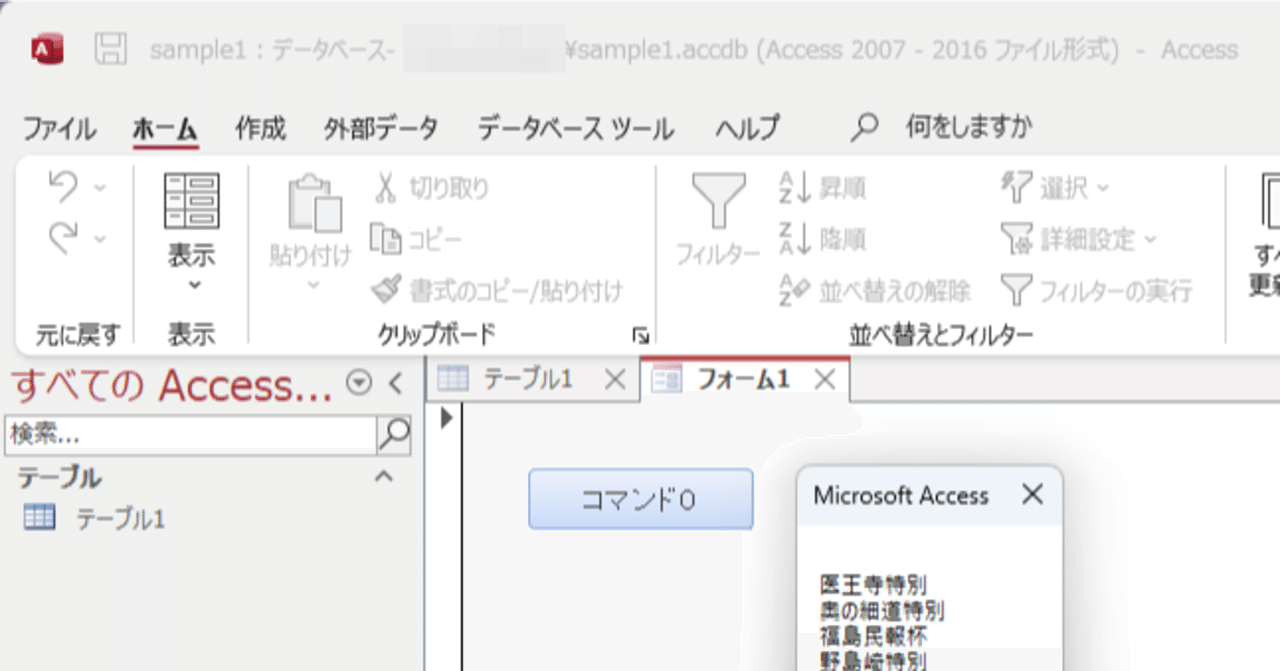Screen dimensions: 1280x671
Task: Click the 何をしますか search box
Action: coord(969,127)
